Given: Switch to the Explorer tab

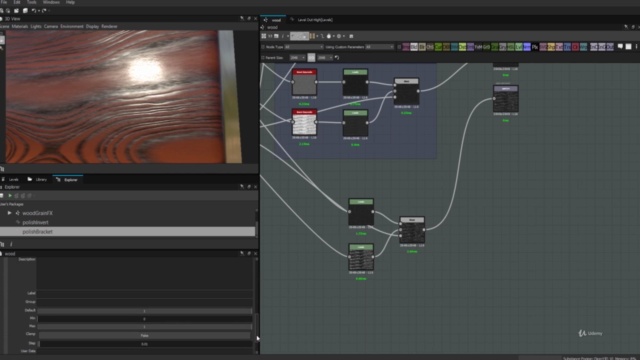Looking at the screenshot, I should (68, 180).
